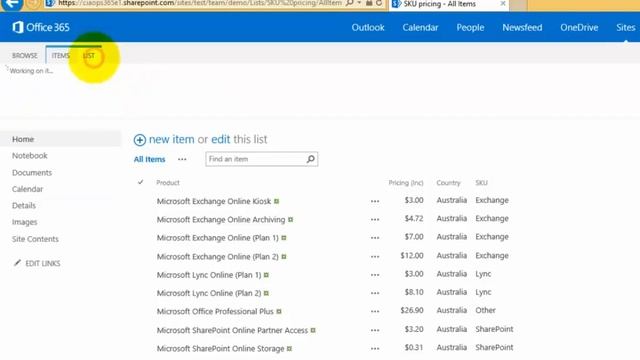The image size is (640, 360).
Task: Open the LIST ribbon tab
Action: click(89, 56)
